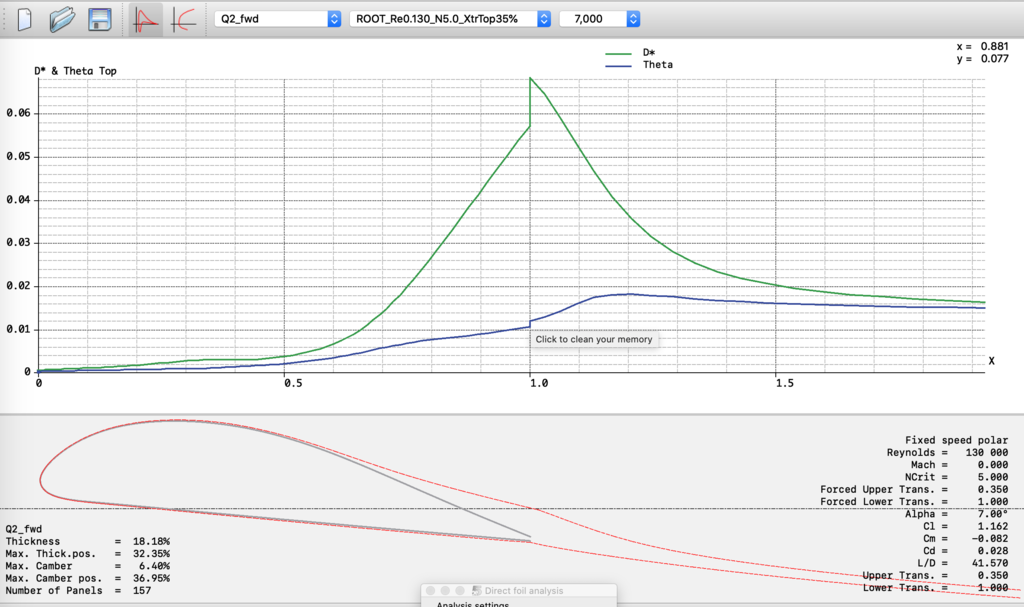Click the XFLR5 icon in Direct foil analysis title
Viewport: 1024px width, 607px height.
[476, 591]
